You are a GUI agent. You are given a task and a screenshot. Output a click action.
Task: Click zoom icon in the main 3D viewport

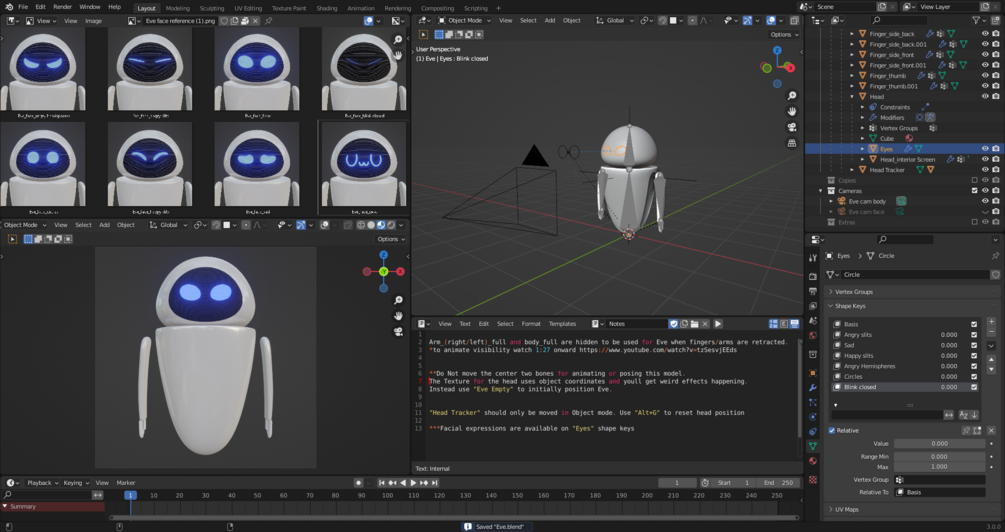(792, 96)
